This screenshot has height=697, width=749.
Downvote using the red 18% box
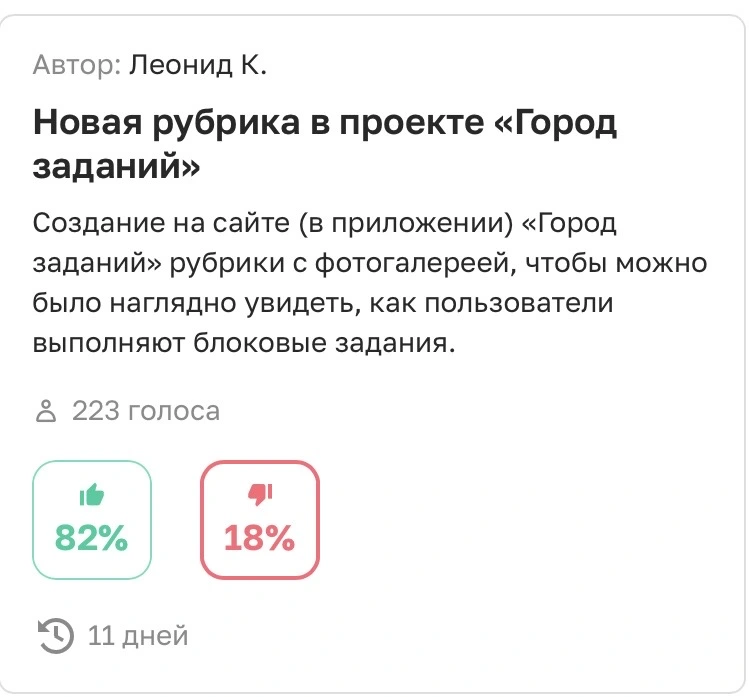(260, 520)
